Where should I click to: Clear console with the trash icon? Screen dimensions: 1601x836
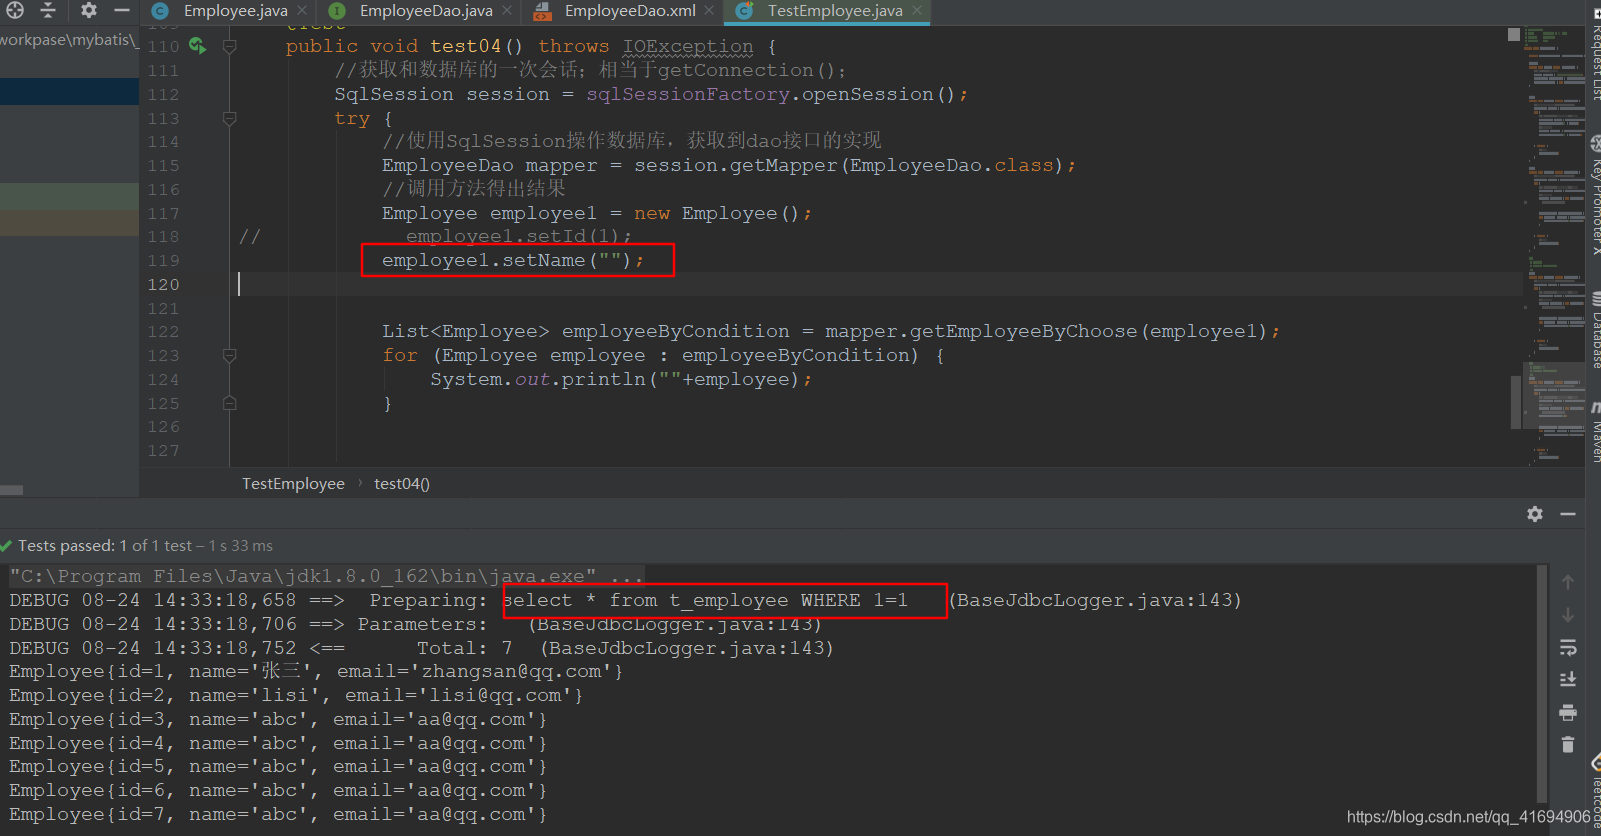tap(1568, 745)
